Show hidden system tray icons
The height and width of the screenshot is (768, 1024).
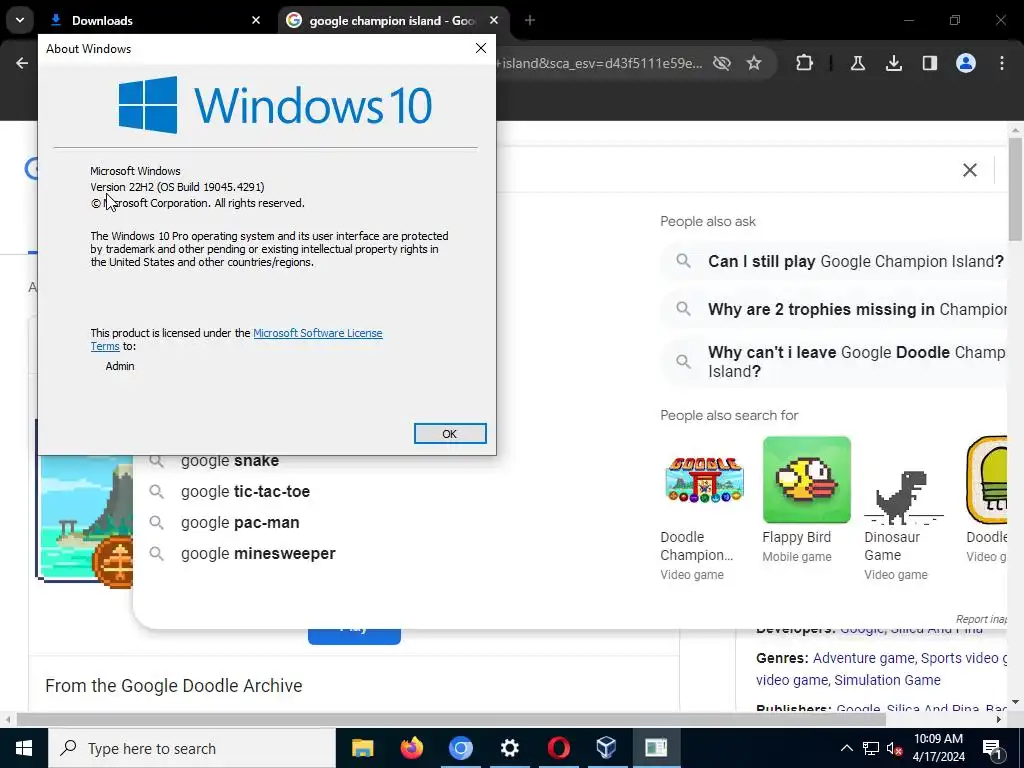click(846, 748)
